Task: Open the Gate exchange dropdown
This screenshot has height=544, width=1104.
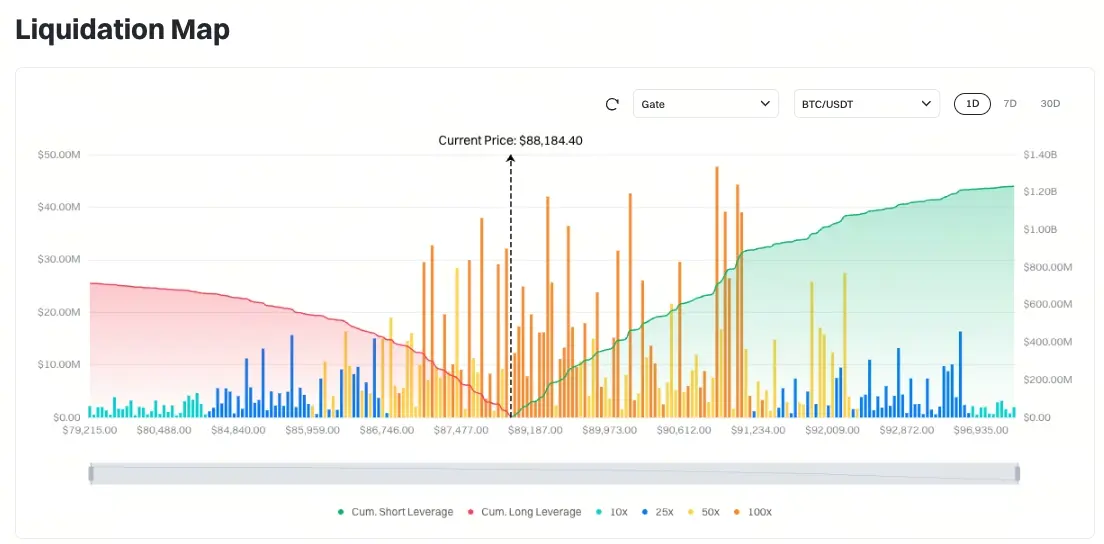Action: [705, 103]
